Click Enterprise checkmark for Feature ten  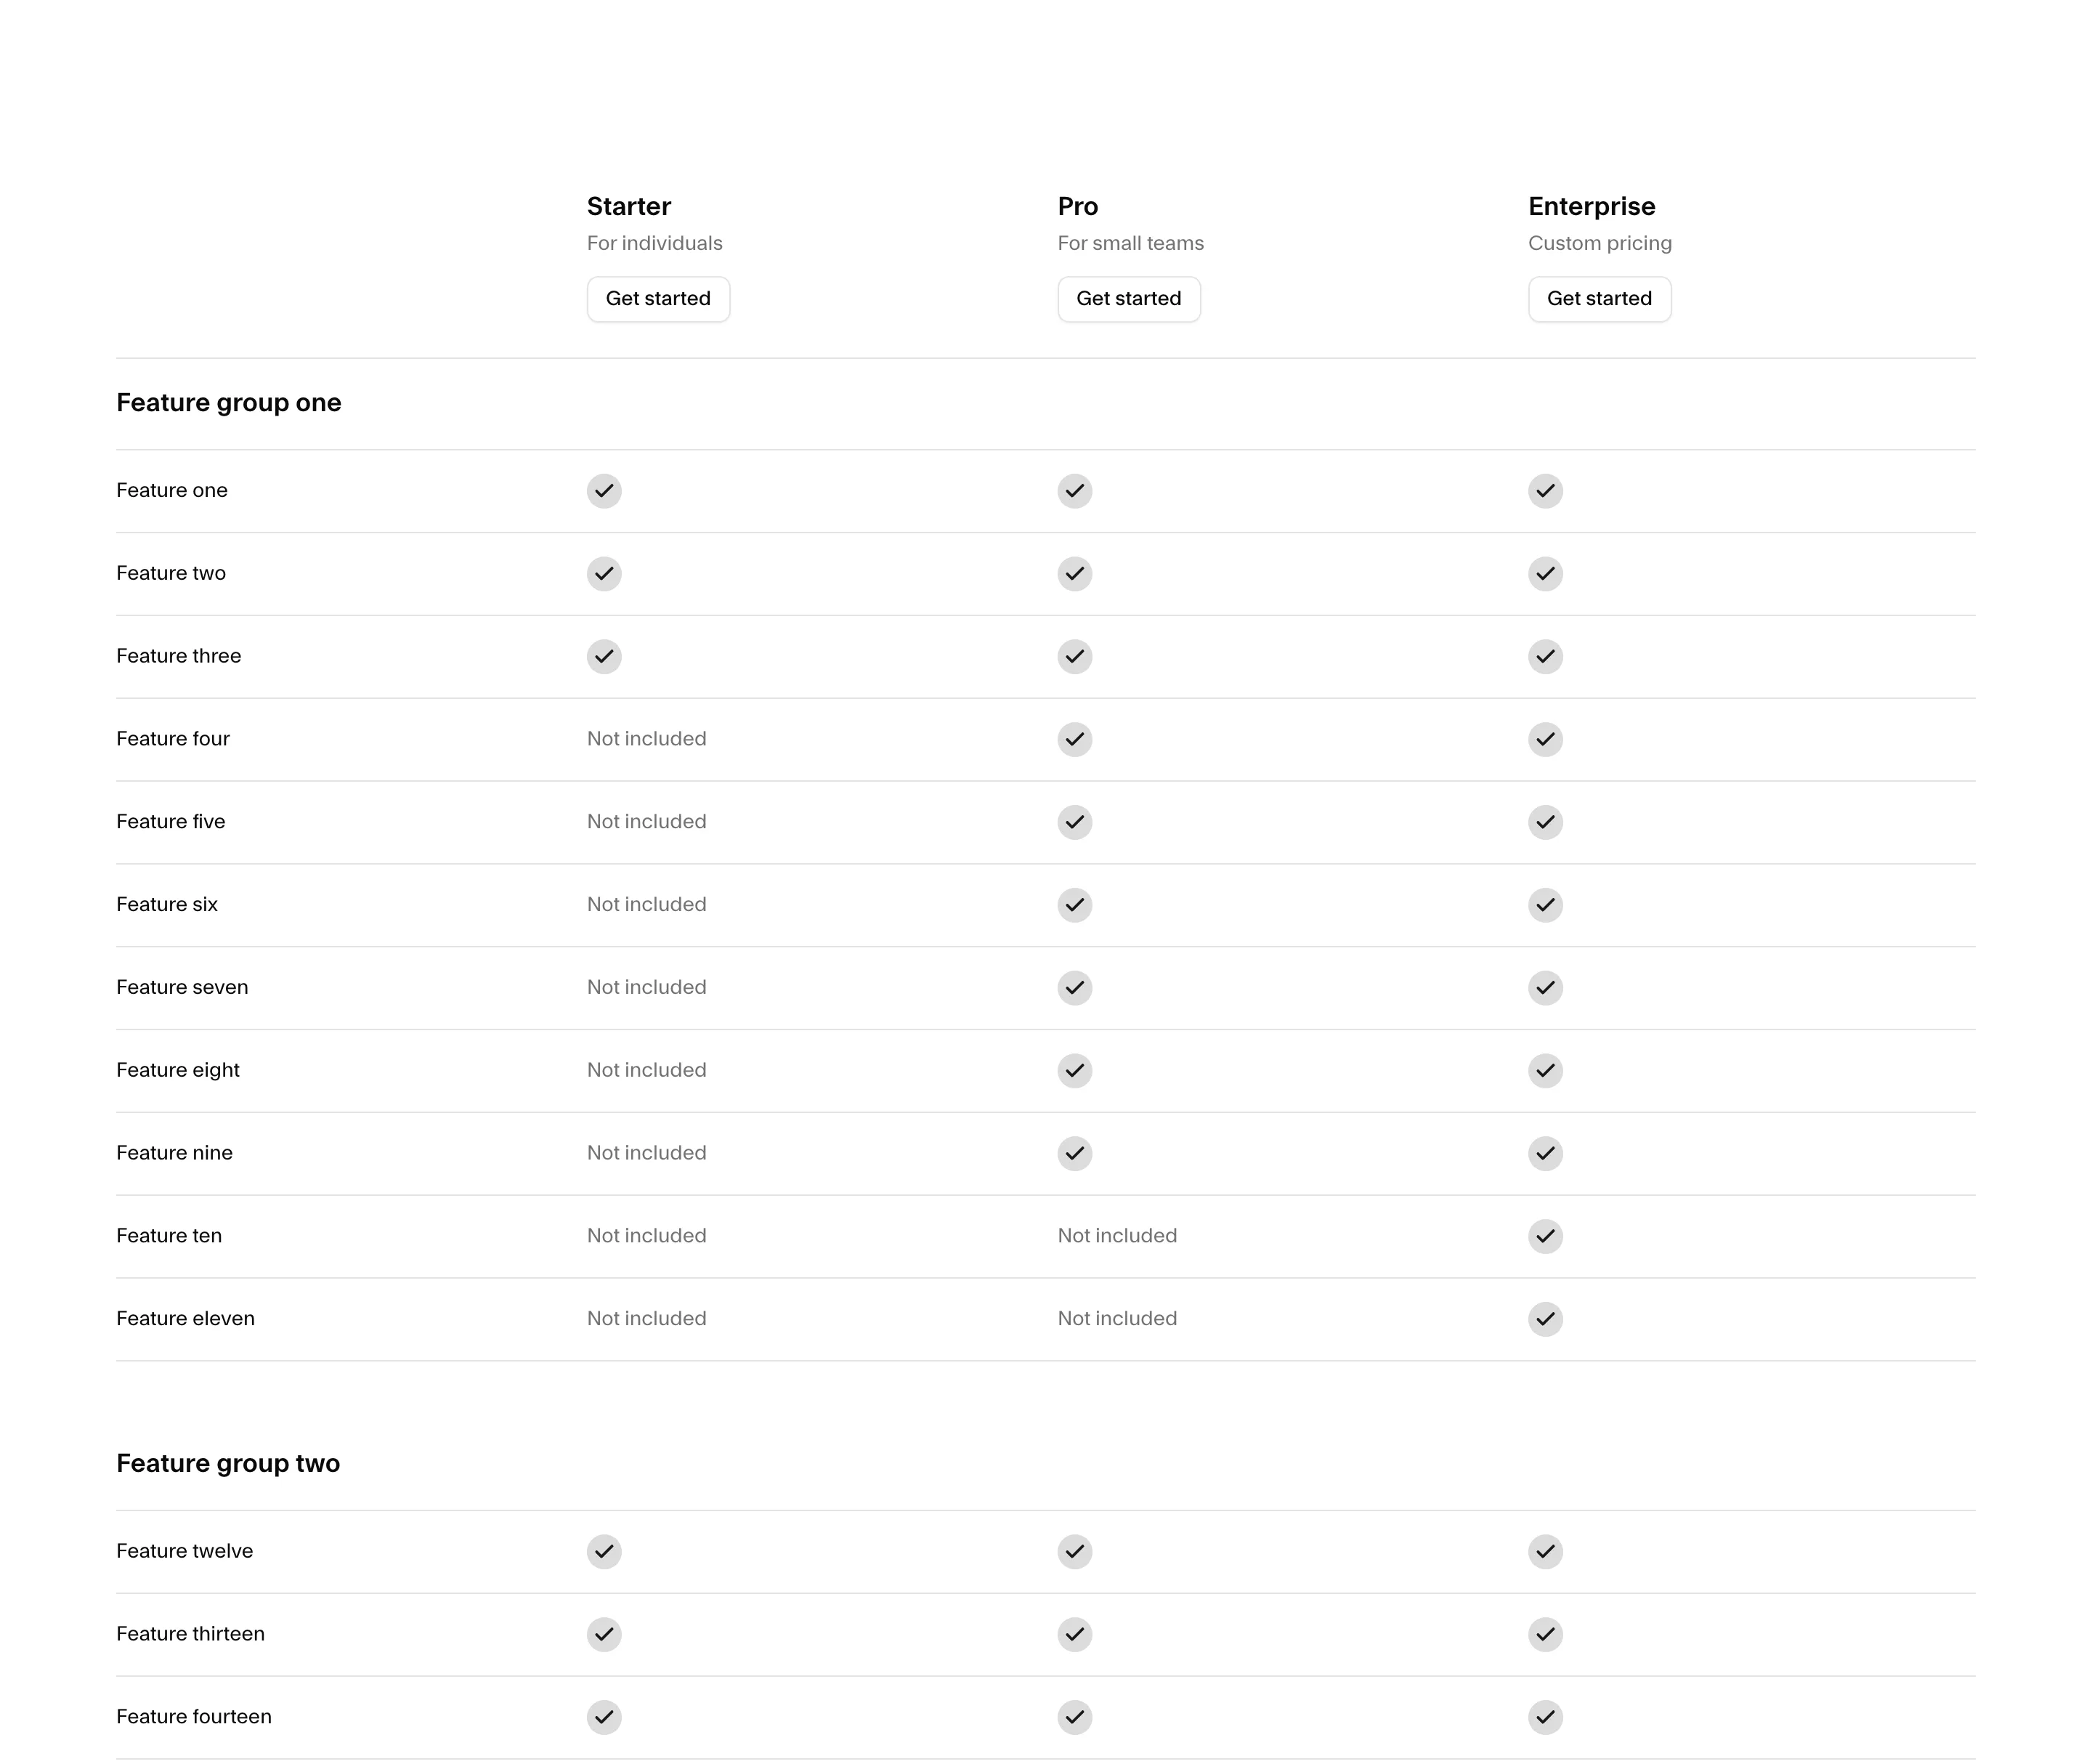click(1545, 1237)
